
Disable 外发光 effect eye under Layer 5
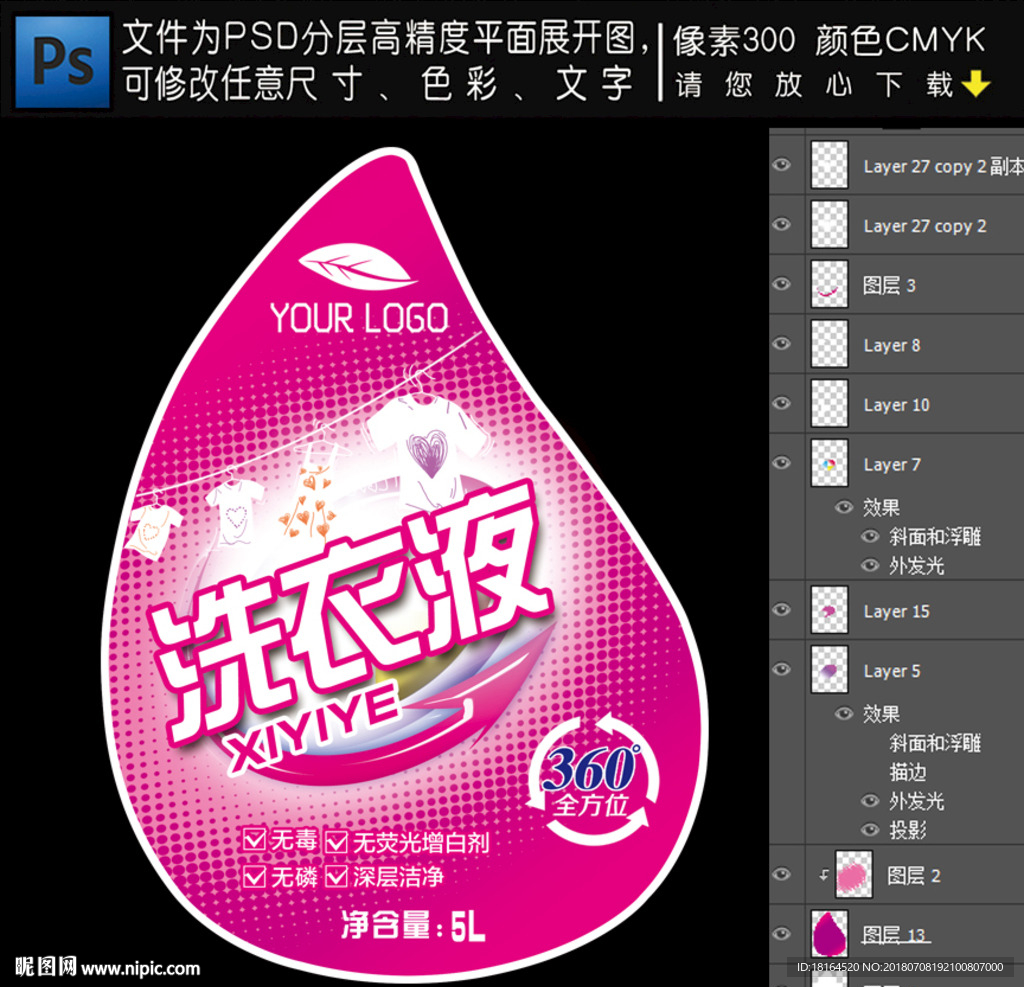tap(870, 801)
